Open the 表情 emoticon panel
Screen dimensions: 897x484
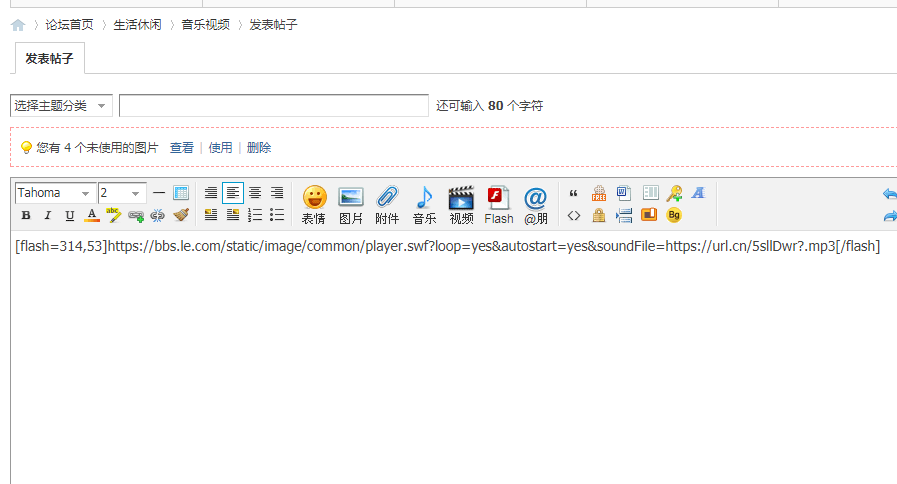(314, 205)
